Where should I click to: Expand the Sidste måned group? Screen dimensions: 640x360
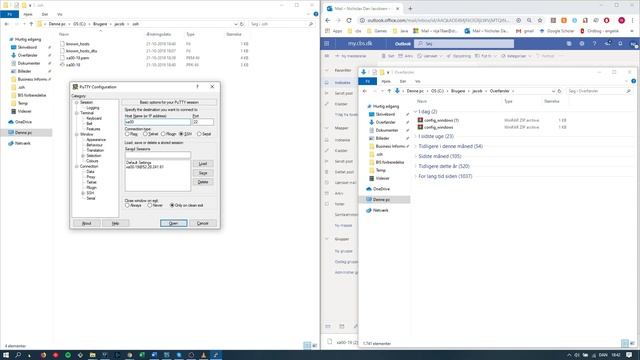click(416, 156)
